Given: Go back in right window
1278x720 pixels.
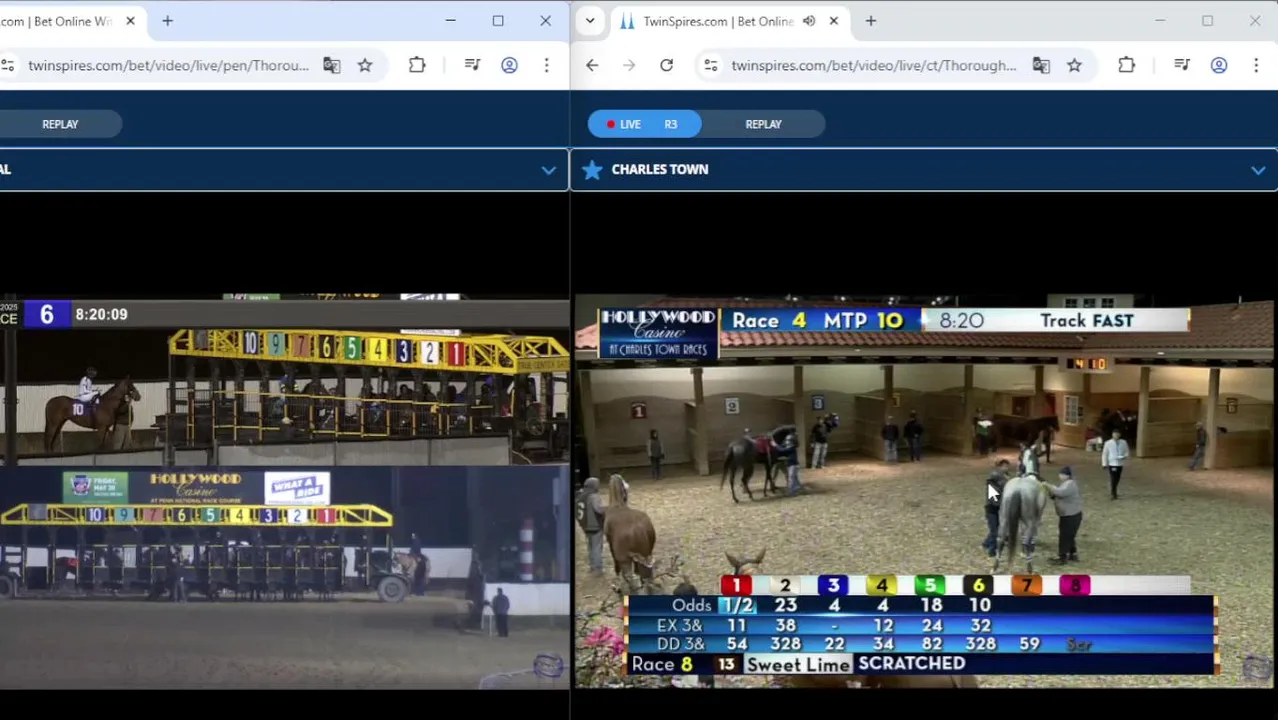Looking at the screenshot, I should click(x=592, y=65).
